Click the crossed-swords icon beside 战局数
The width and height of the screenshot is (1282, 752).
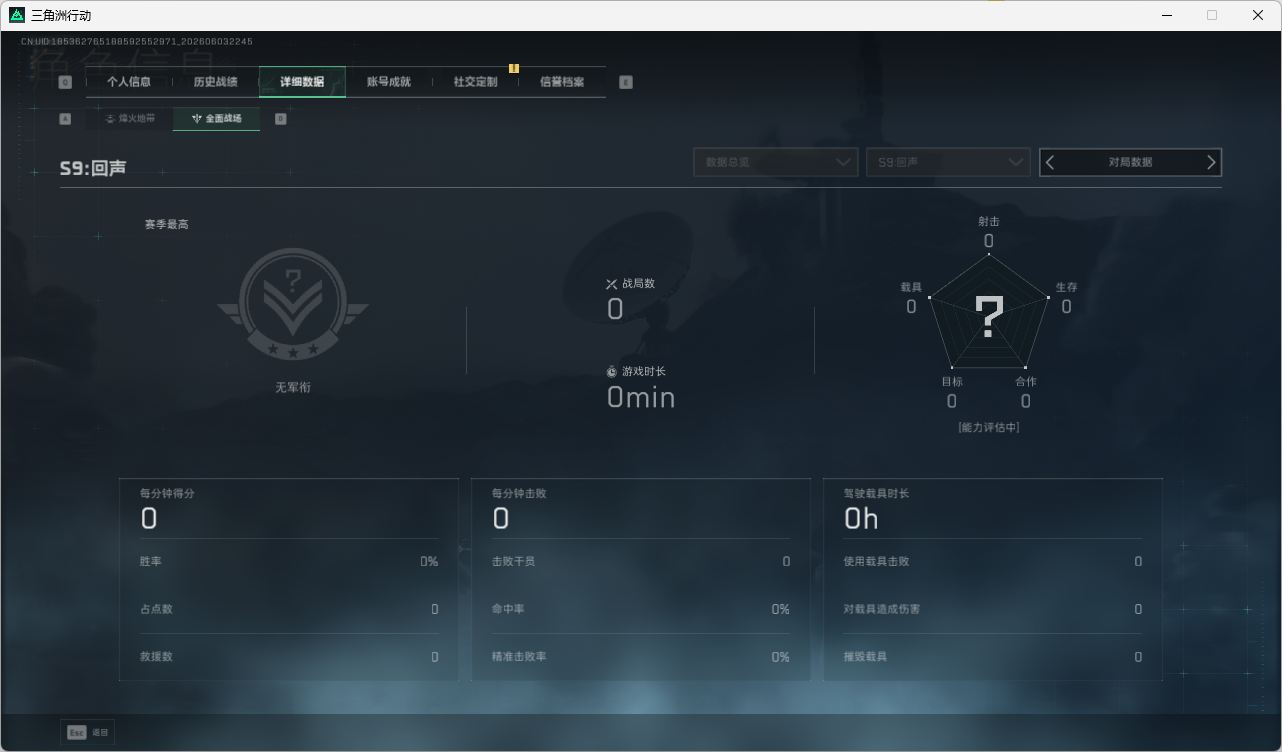(x=612, y=284)
